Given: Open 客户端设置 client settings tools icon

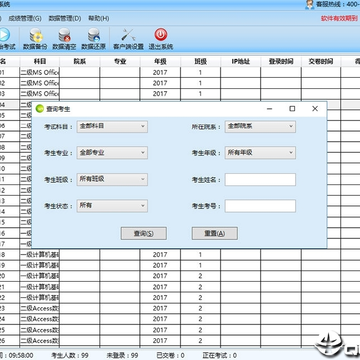Looking at the screenshot, I should coord(128,35).
